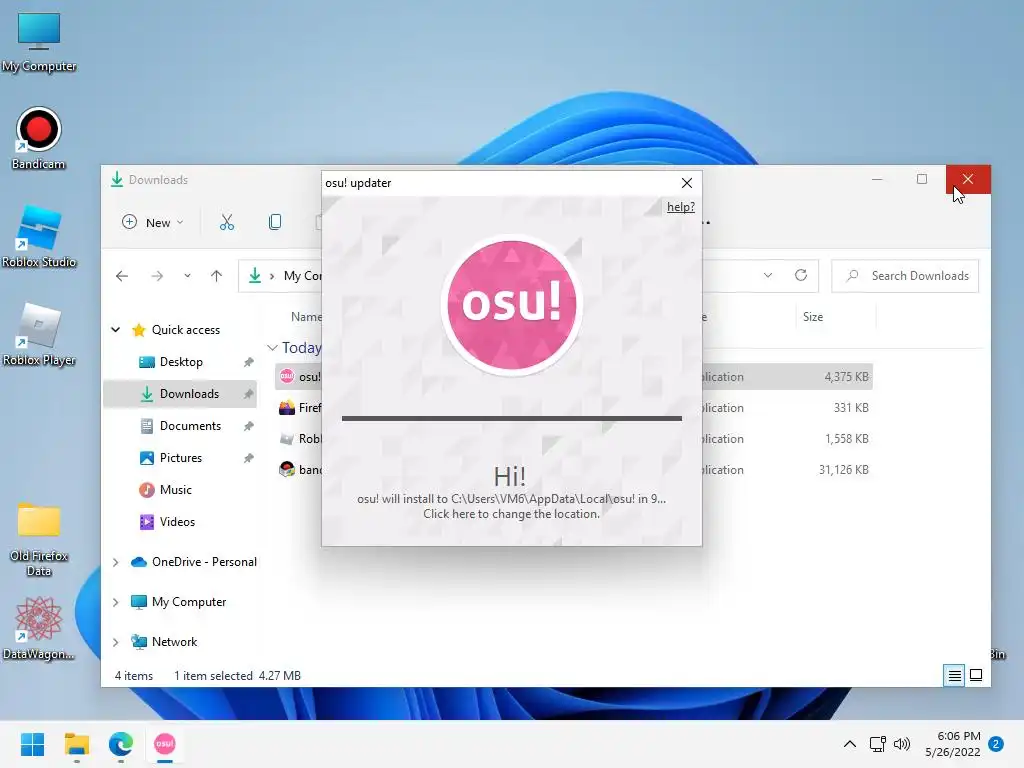The image size is (1024, 768).
Task: Select the osu! installer file row
Action: [x=298, y=377]
